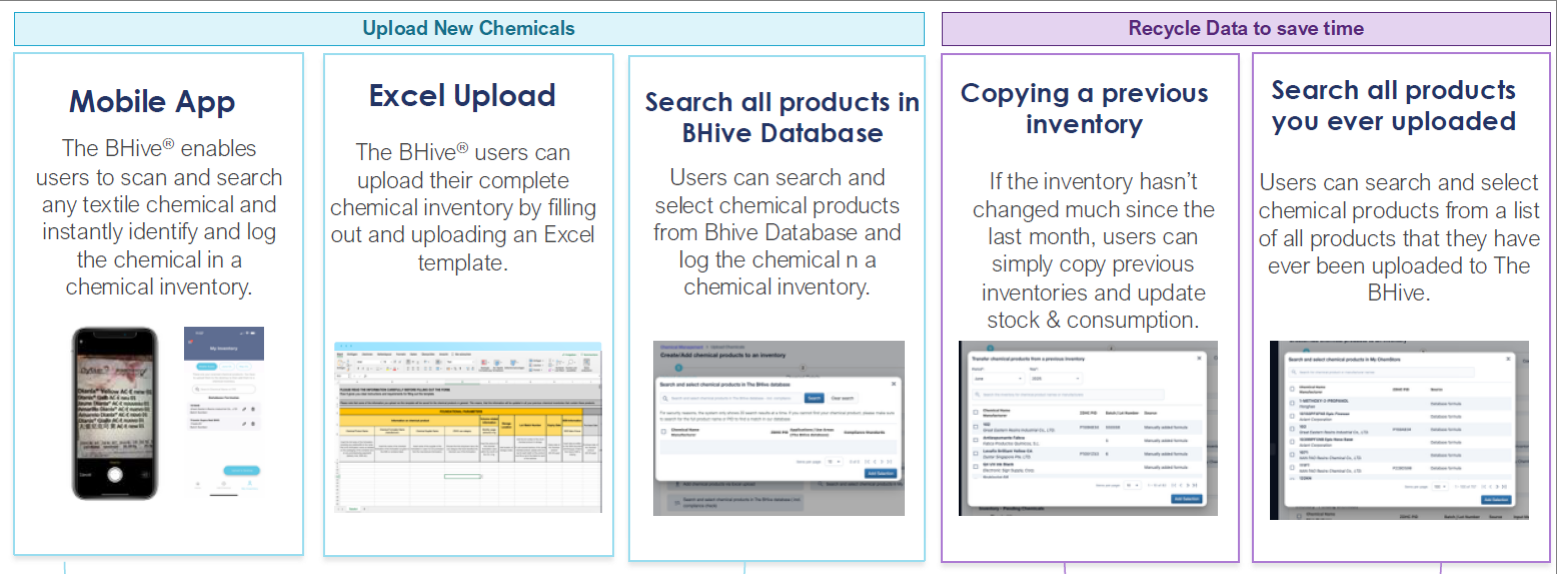
Task: Open items per page dropdown in BHive database dialog
Action: (x=834, y=462)
